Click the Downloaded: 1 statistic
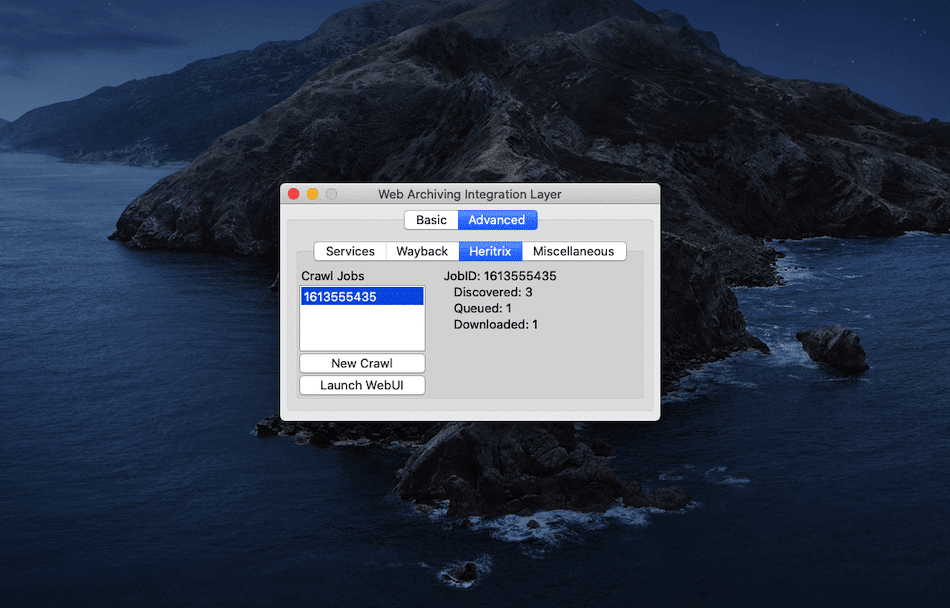 point(495,324)
